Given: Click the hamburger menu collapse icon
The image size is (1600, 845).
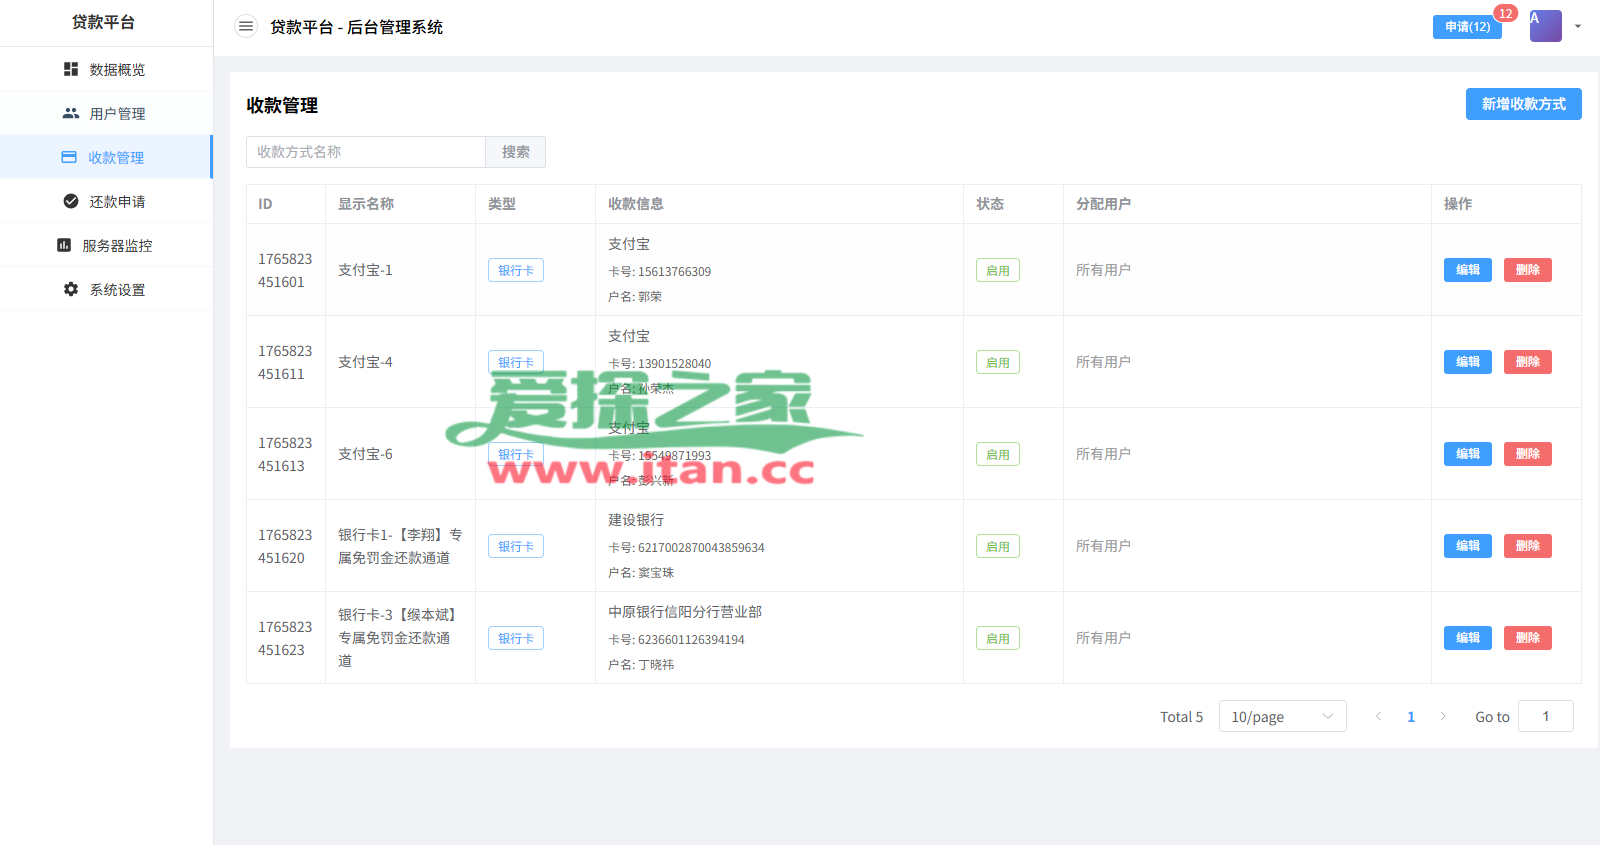Looking at the screenshot, I should click(245, 26).
